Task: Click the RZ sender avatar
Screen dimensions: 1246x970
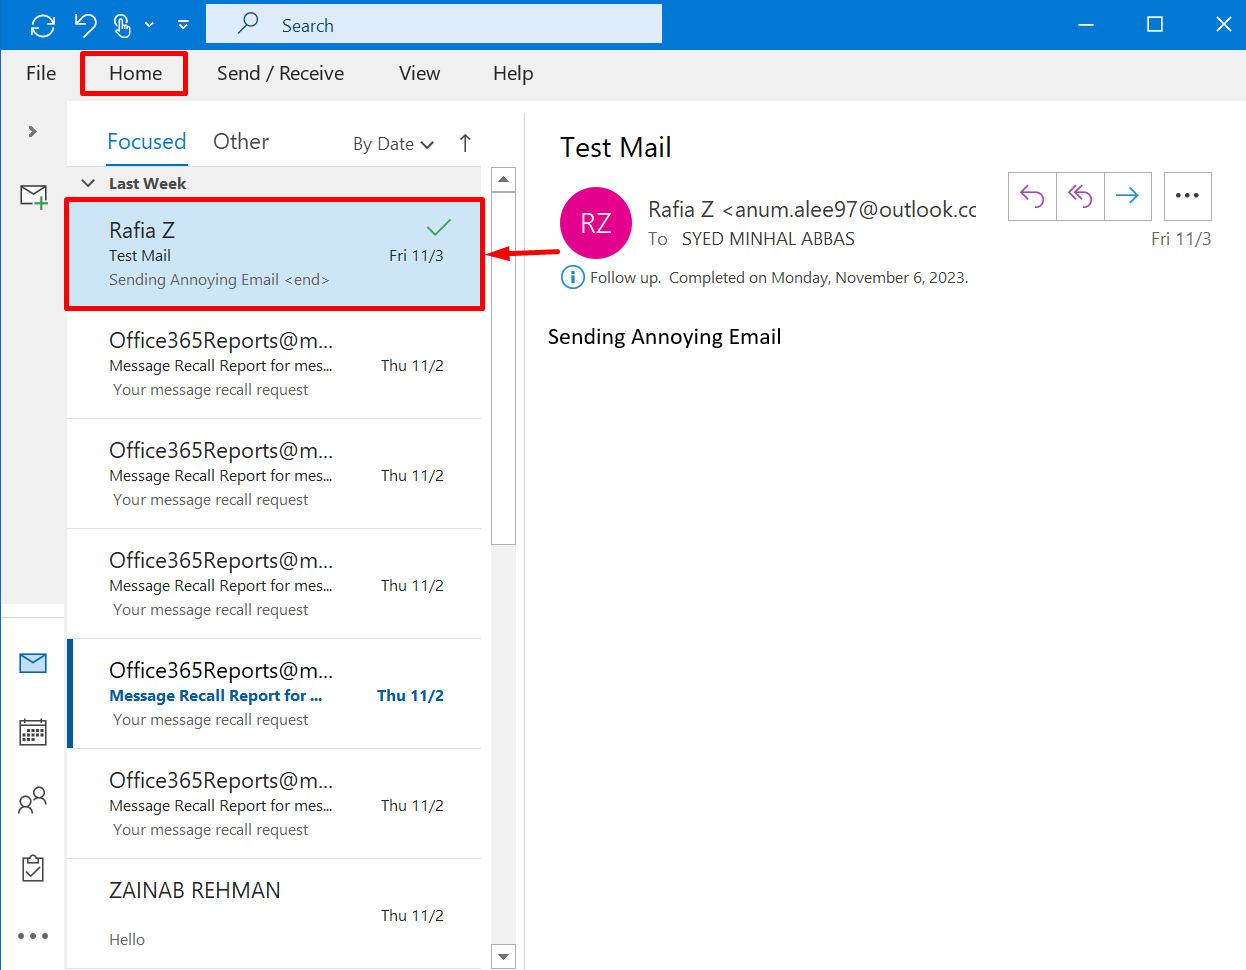Action: coord(596,223)
